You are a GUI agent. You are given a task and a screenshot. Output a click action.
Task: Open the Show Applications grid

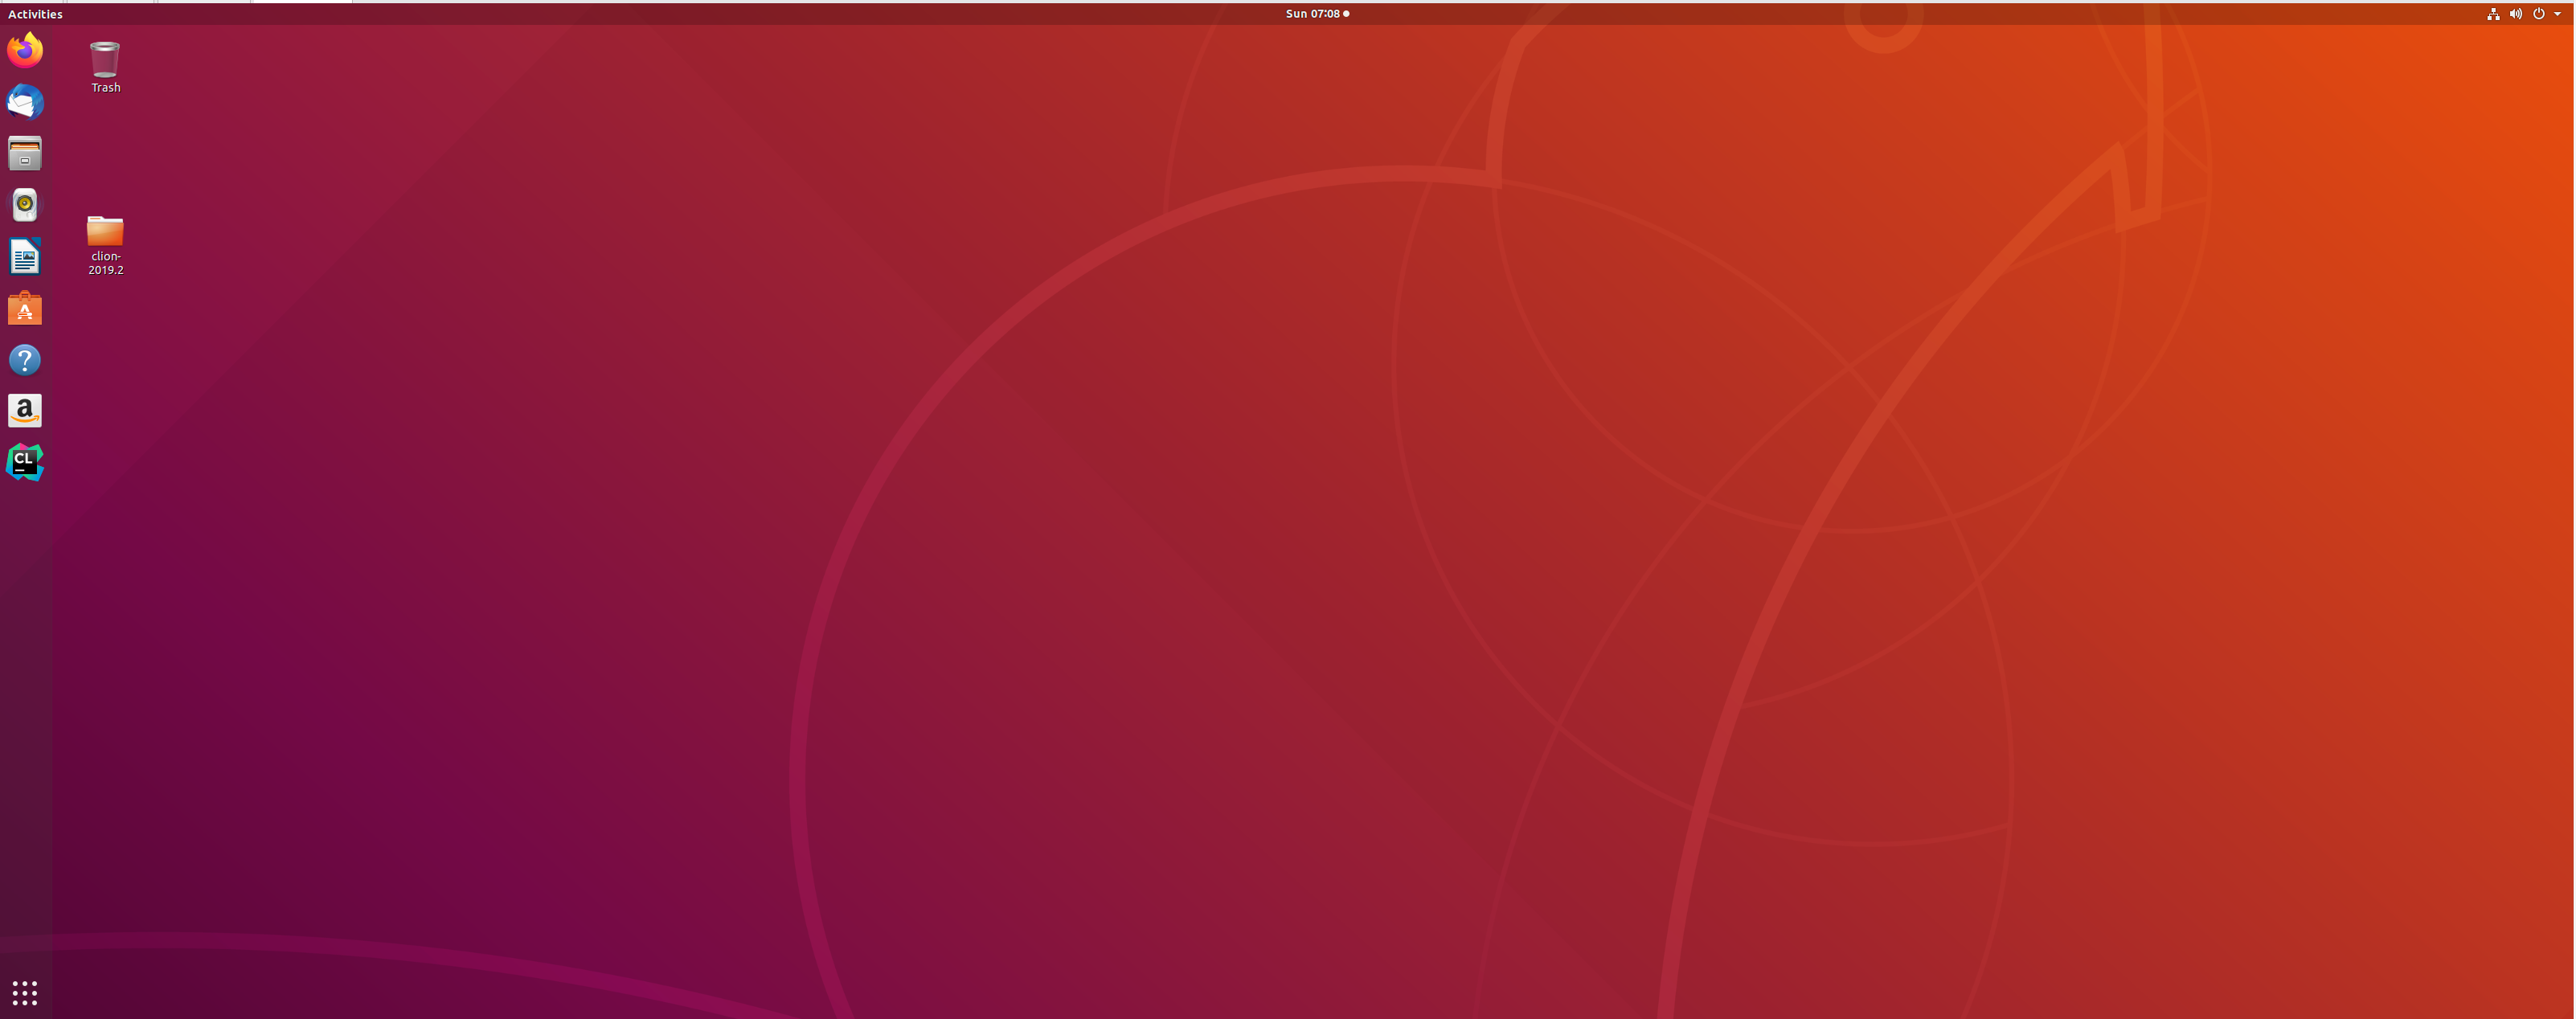point(25,992)
